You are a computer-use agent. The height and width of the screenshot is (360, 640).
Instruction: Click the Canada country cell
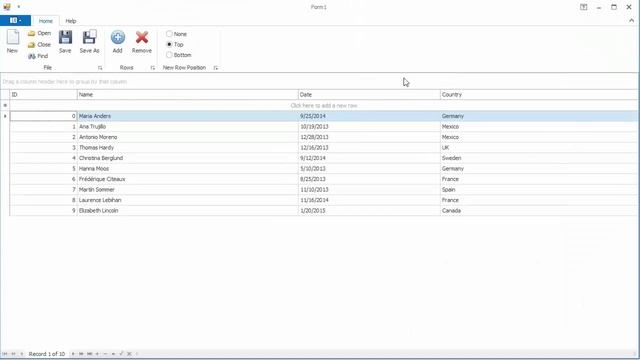tap(539, 211)
